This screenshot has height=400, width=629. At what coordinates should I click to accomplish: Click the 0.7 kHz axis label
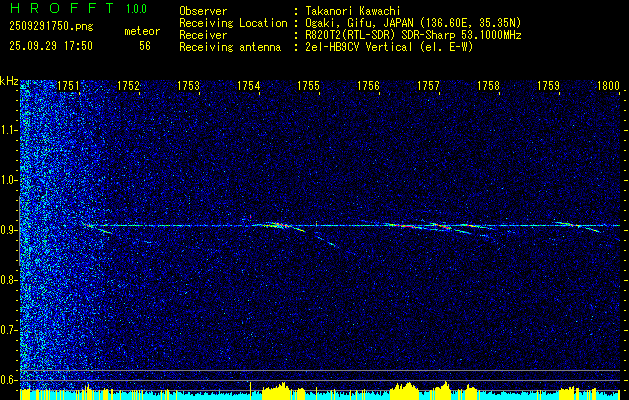pyautogui.click(x=9, y=330)
